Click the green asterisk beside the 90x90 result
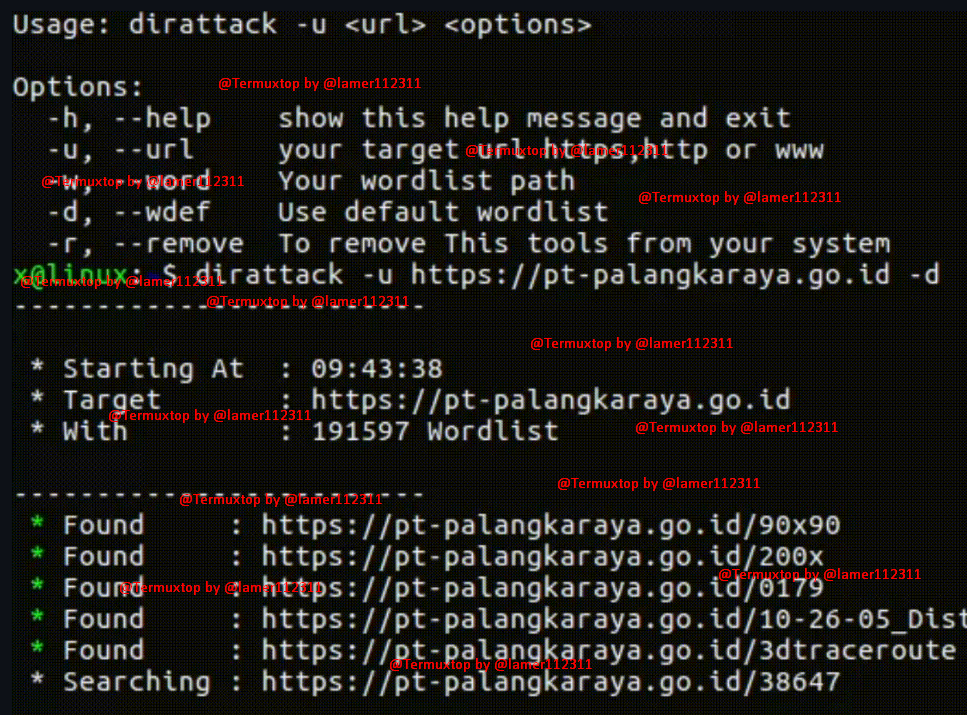Viewport: 967px width, 715px height. click(x=38, y=523)
